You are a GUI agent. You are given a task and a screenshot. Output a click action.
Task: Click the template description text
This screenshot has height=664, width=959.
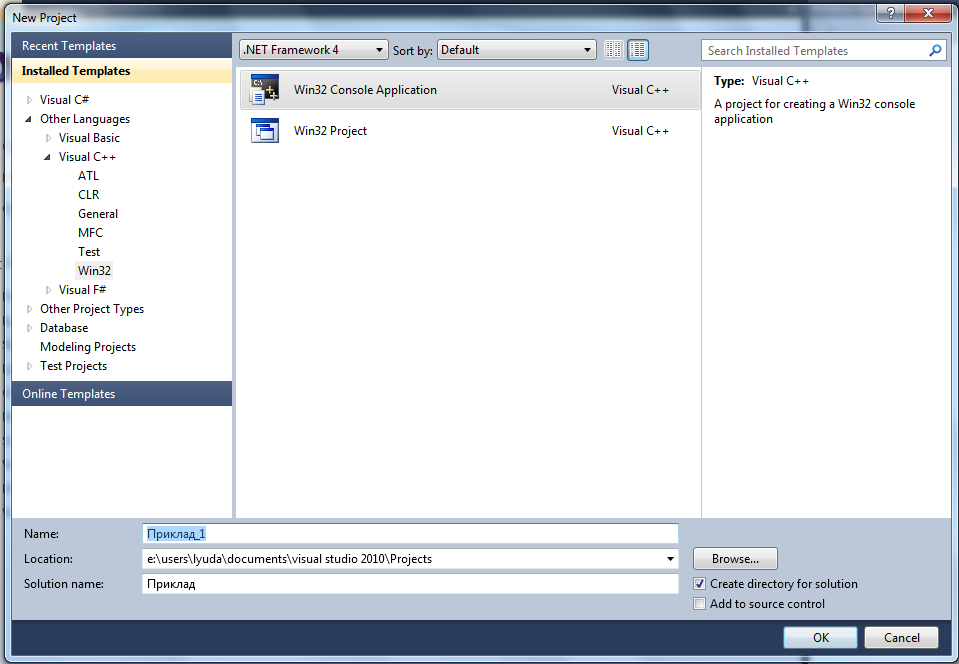[814, 111]
